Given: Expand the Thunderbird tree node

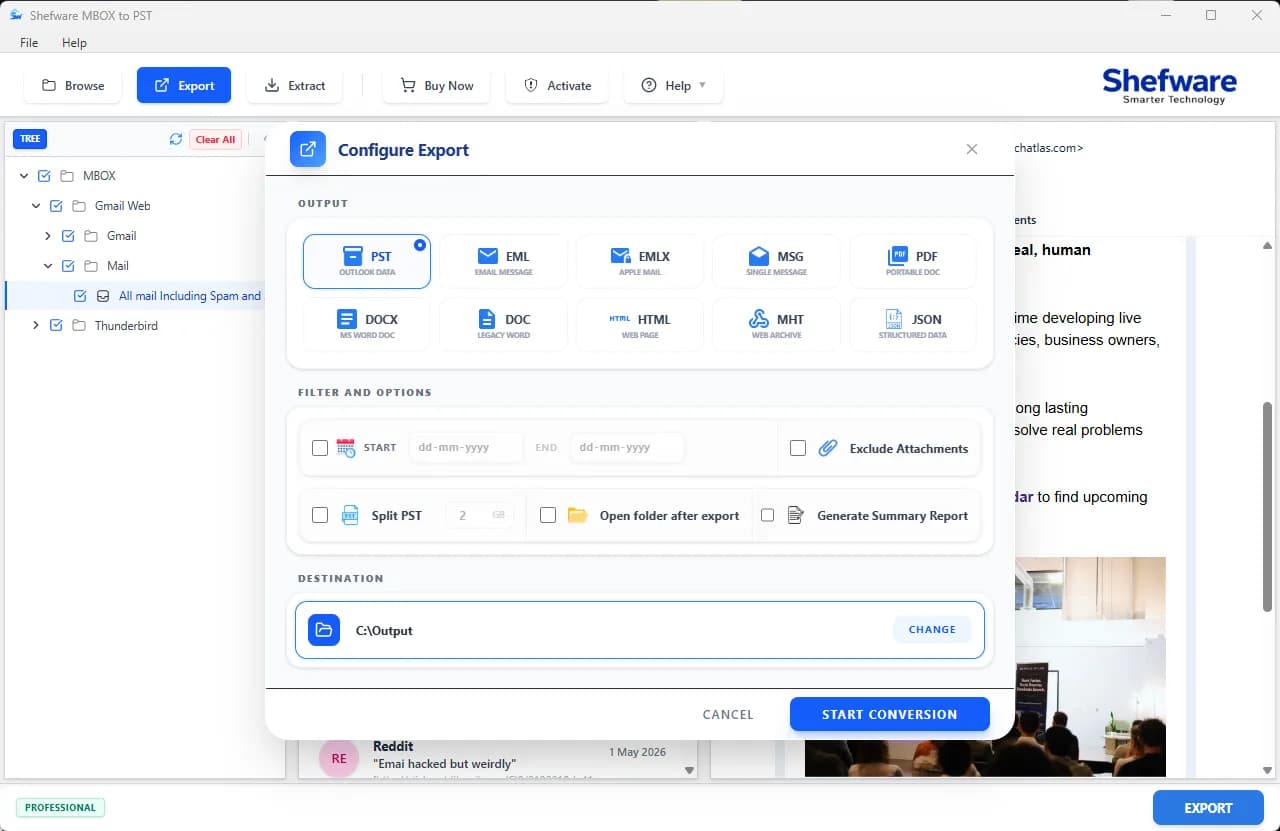Looking at the screenshot, I should [x=36, y=326].
